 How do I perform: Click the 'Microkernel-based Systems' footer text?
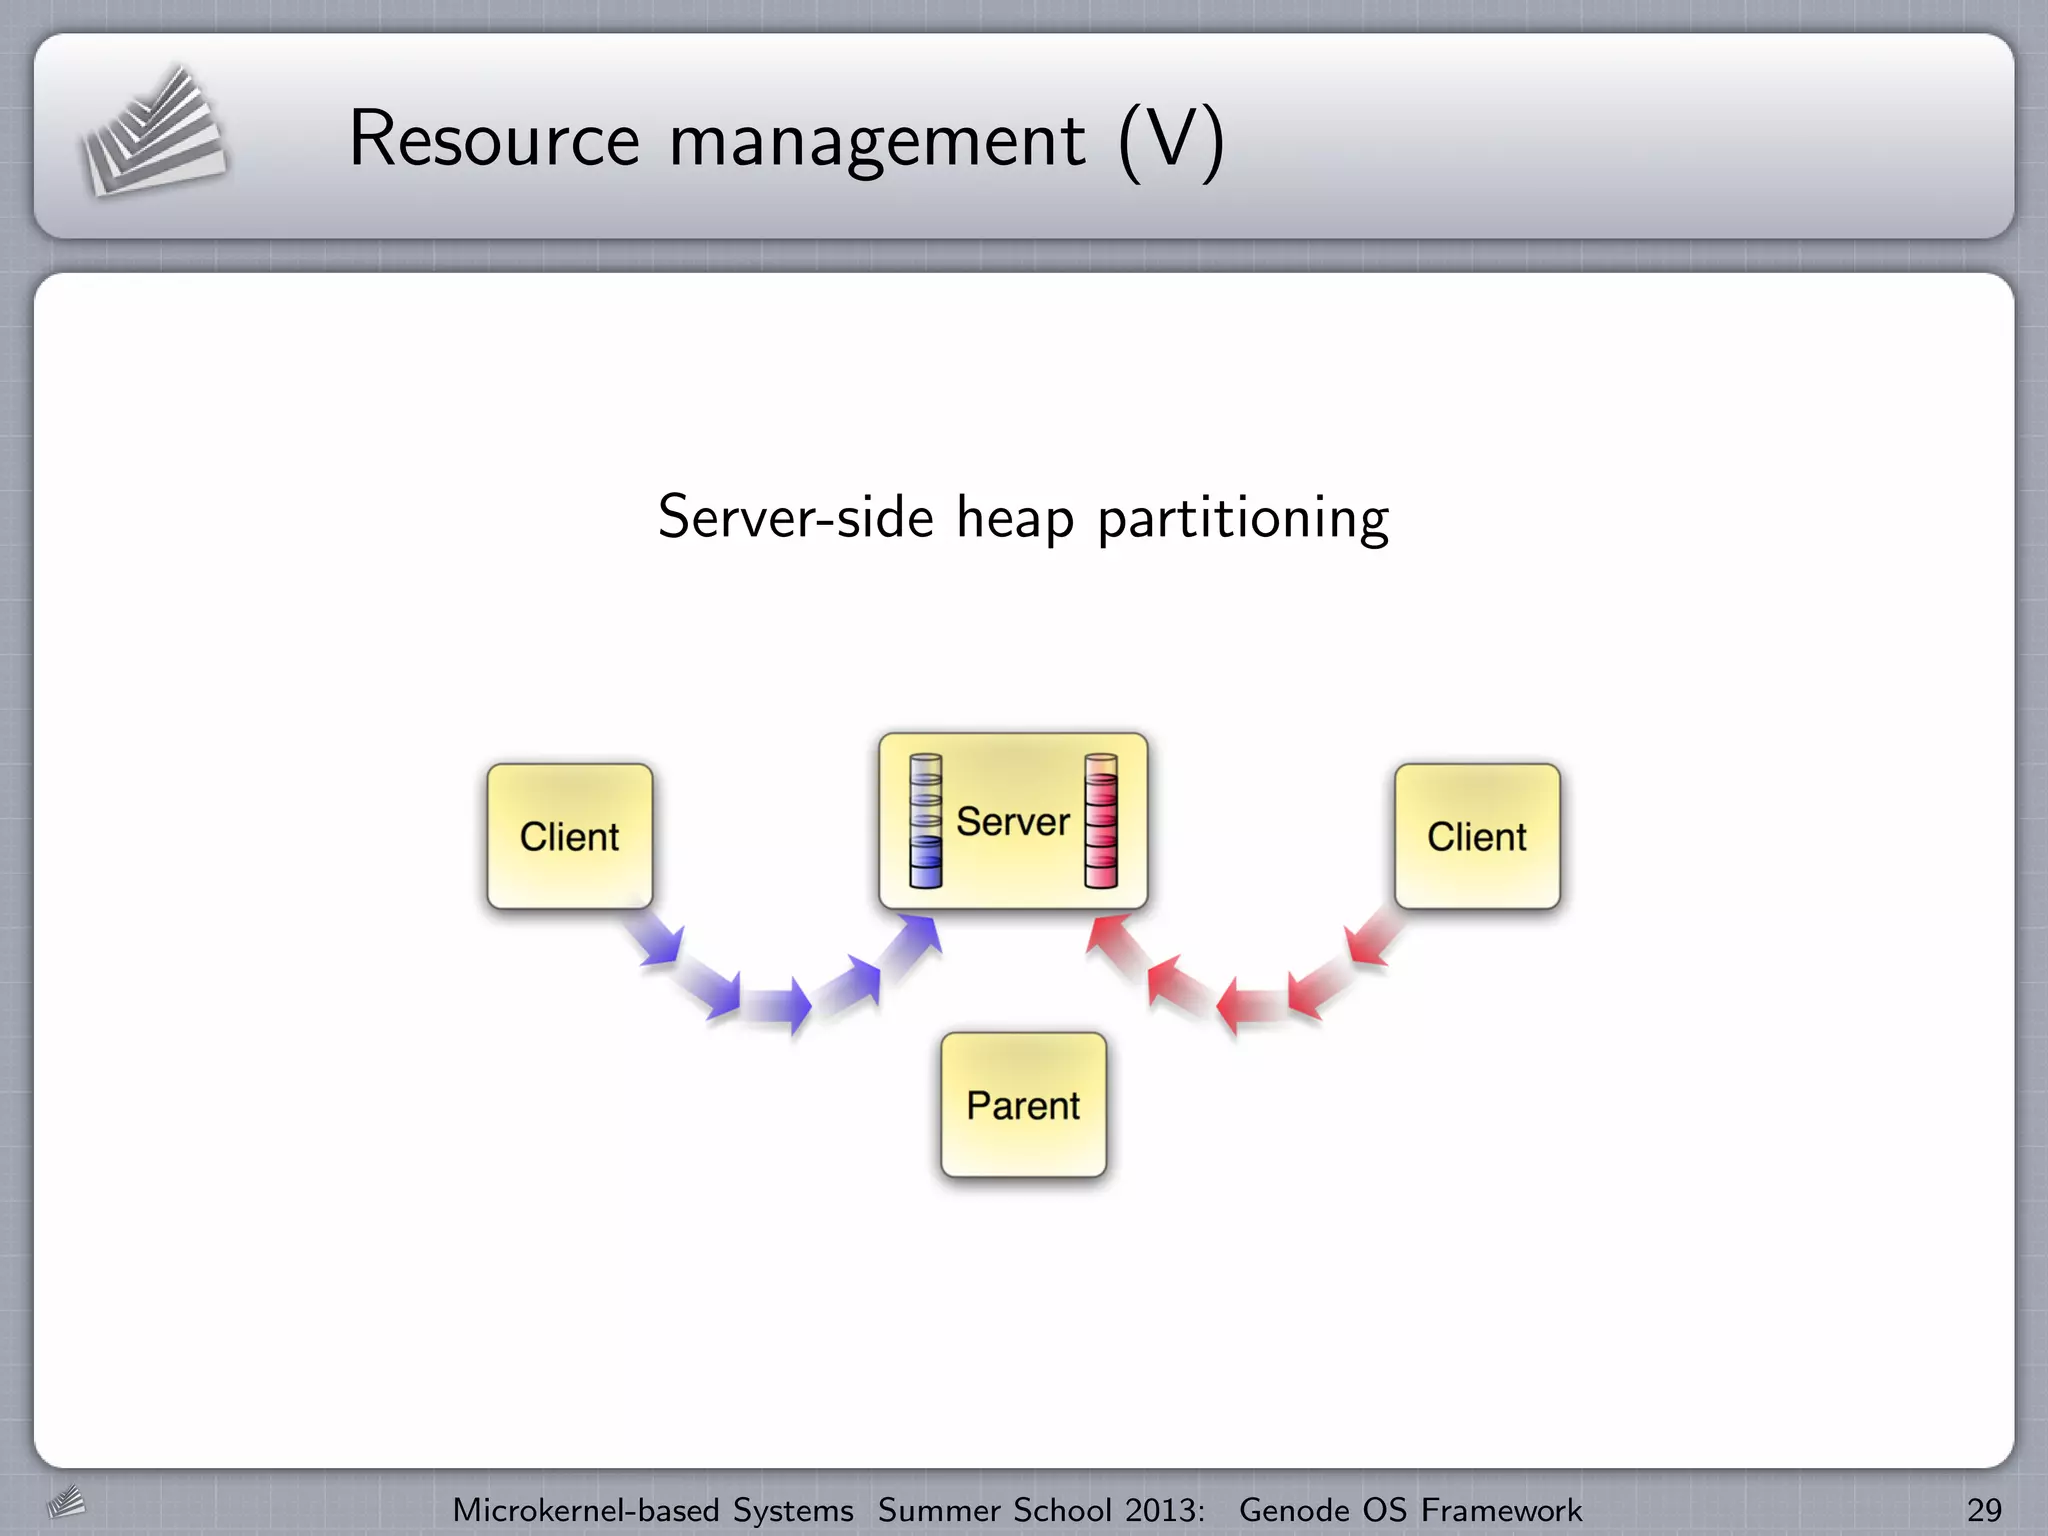point(653,1509)
